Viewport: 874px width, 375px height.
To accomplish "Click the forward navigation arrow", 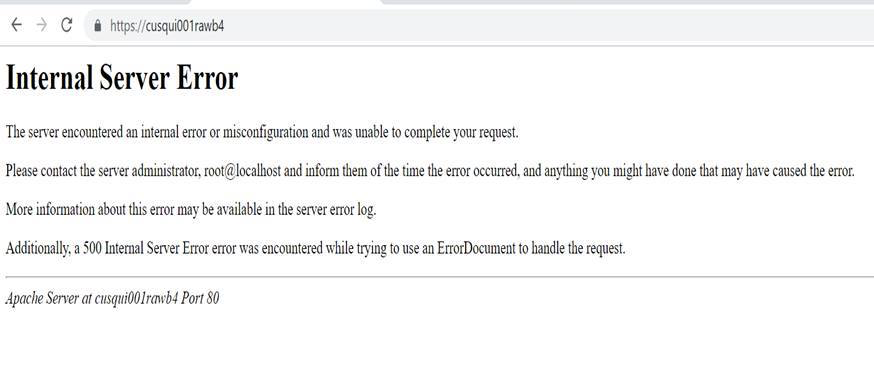I will click(x=41, y=25).
